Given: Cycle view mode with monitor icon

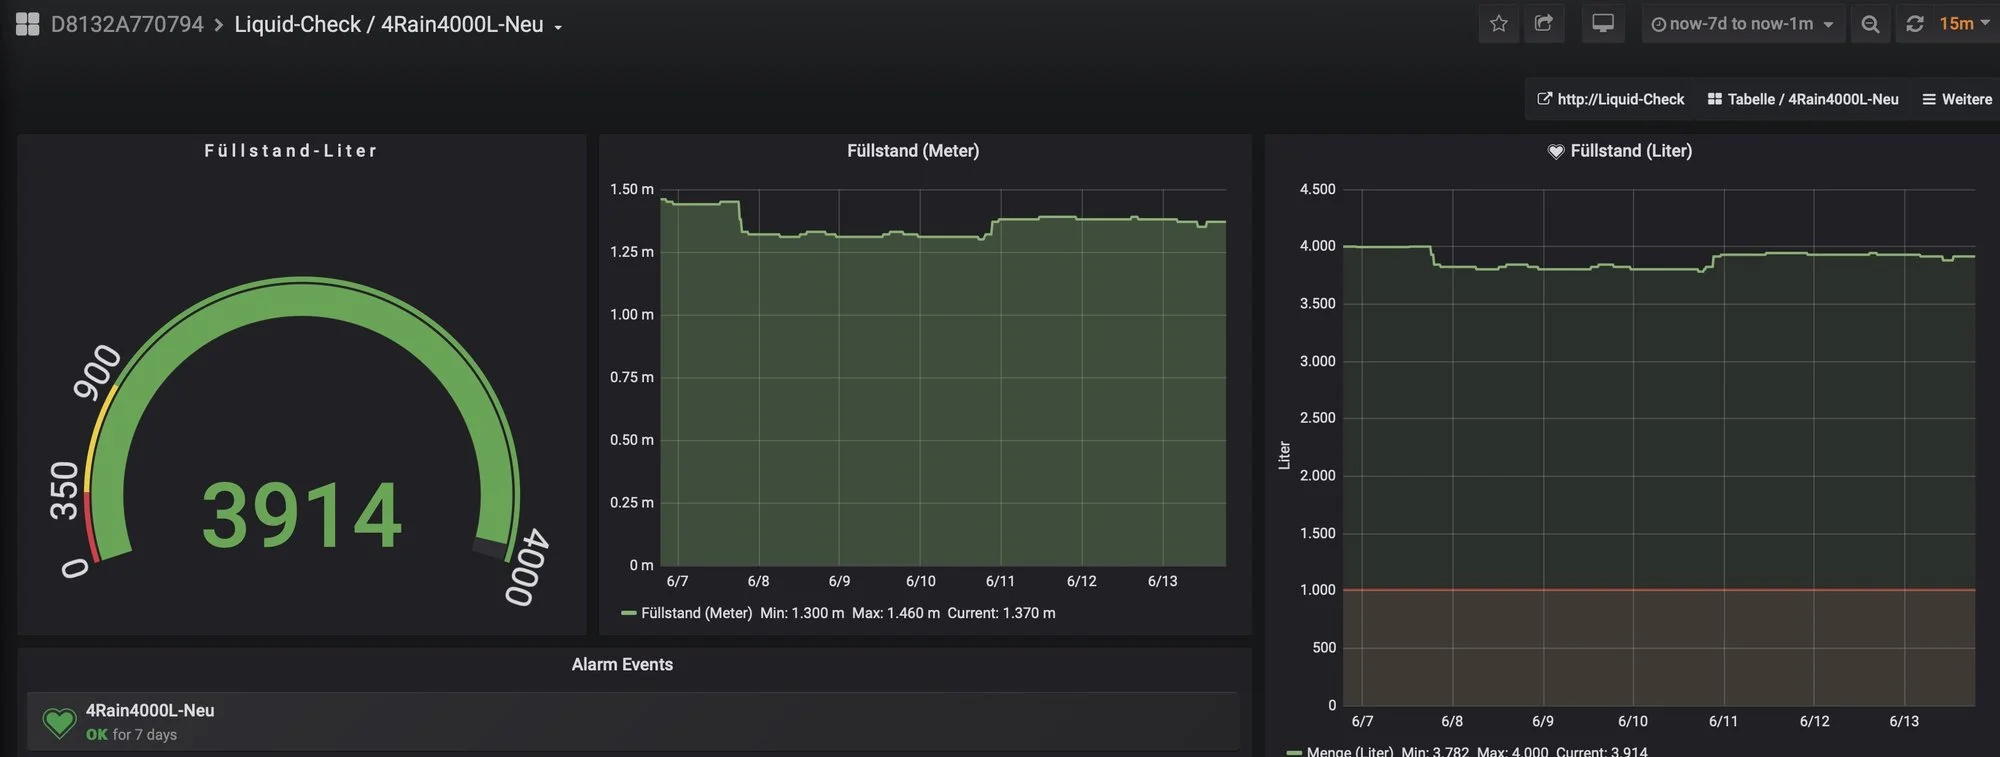Looking at the screenshot, I should pos(1602,24).
